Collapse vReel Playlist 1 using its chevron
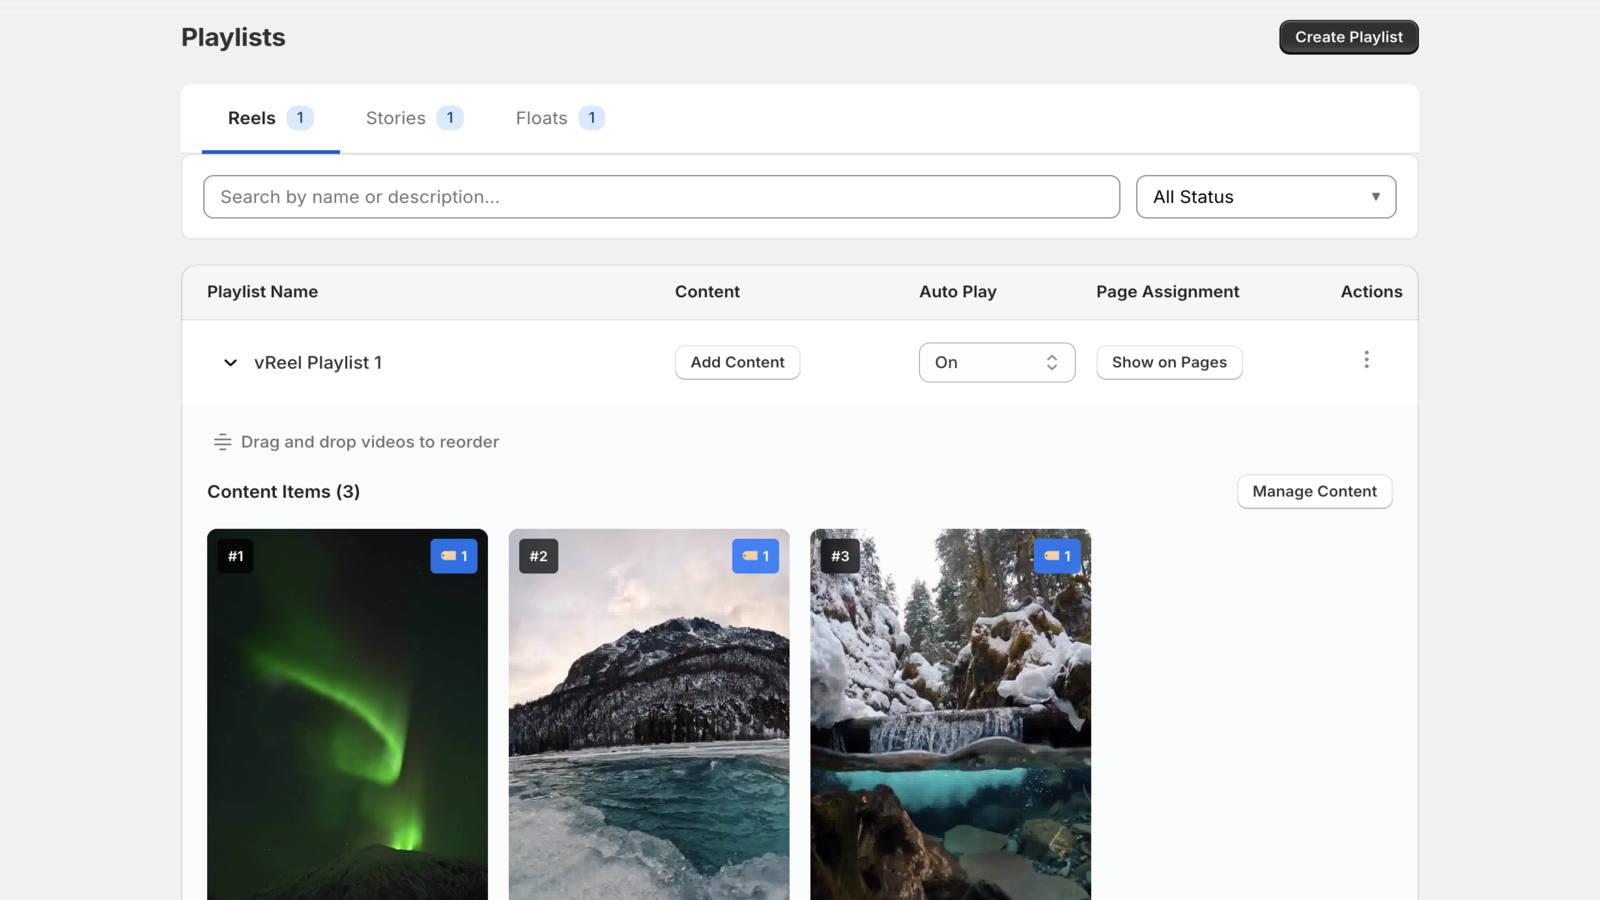 coord(229,362)
